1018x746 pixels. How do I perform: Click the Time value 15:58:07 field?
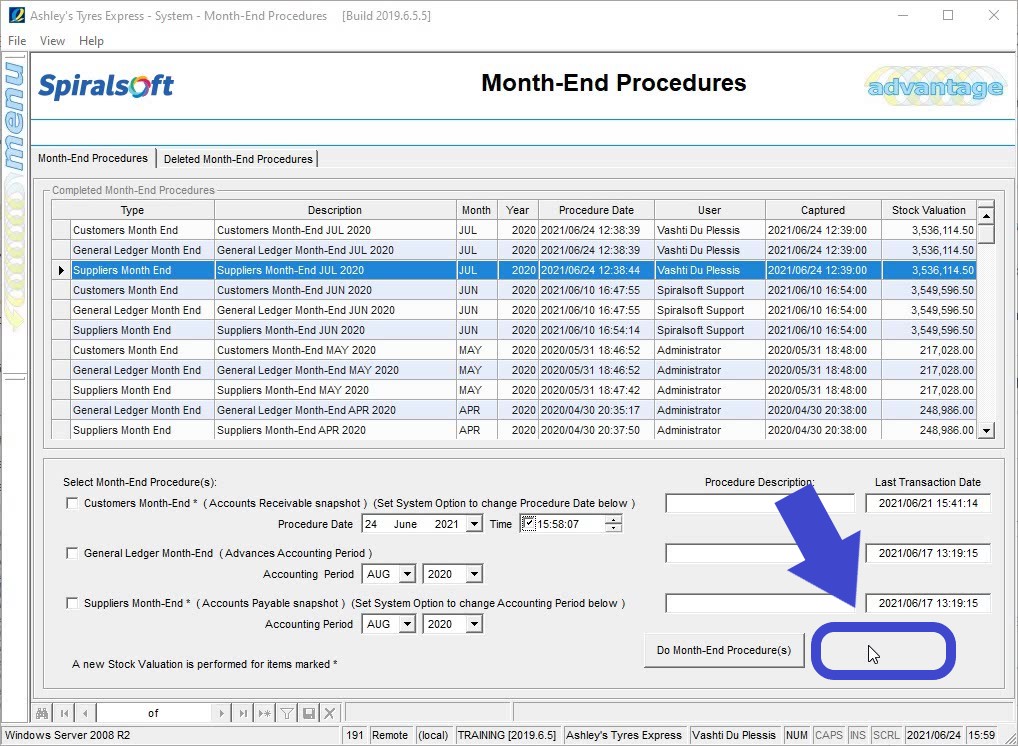[x=569, y=524]
